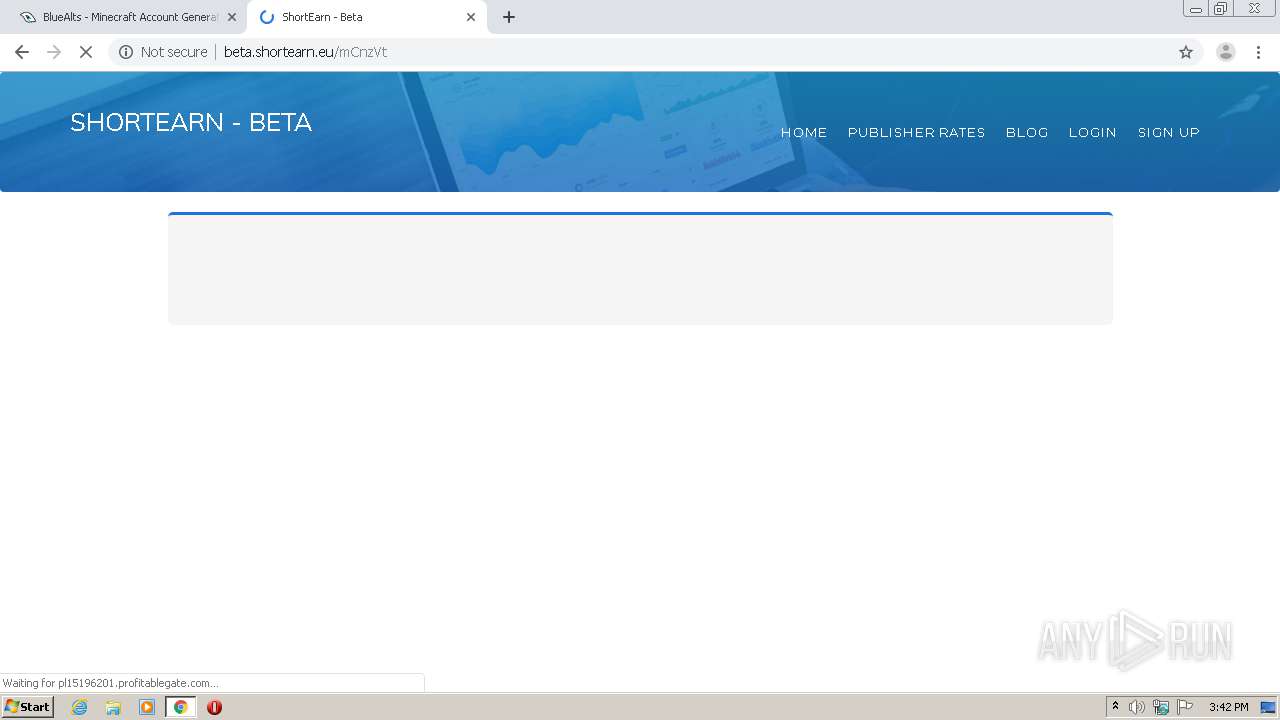Select the Chrome taskbar button
Viewport: 1280px width, 720px height.
(181, 707)
